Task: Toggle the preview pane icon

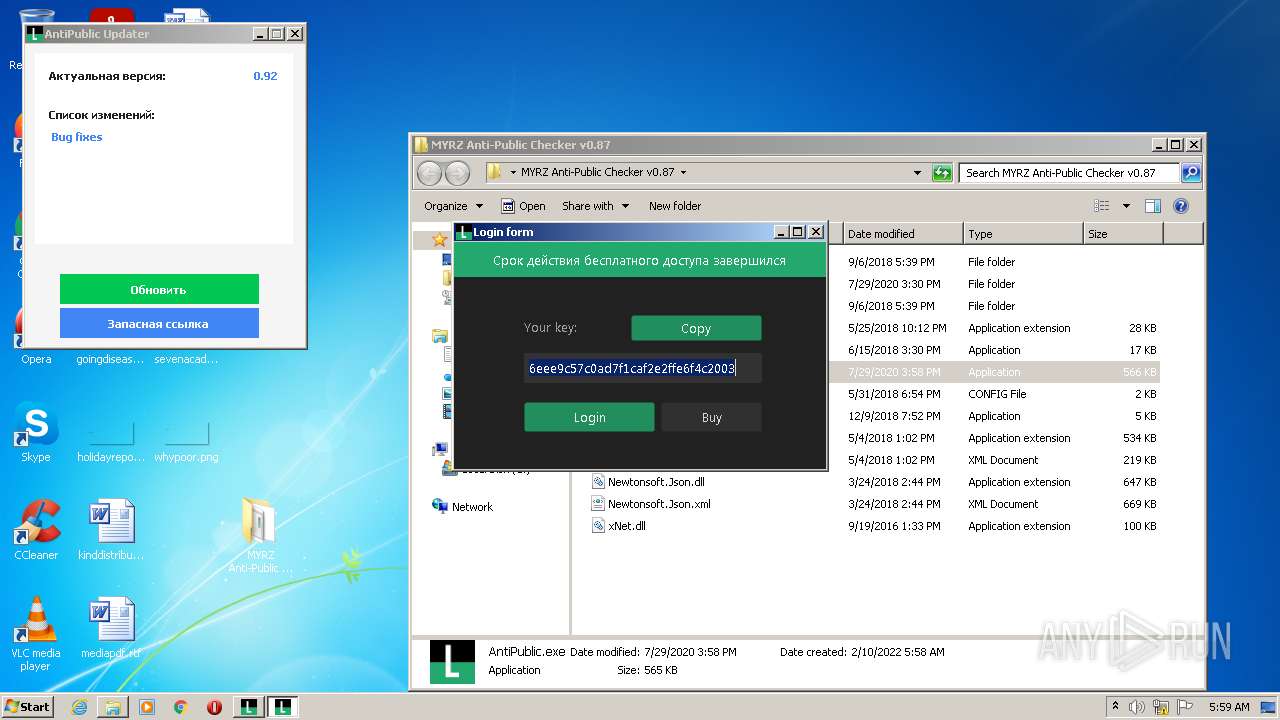Action: 1153,206
